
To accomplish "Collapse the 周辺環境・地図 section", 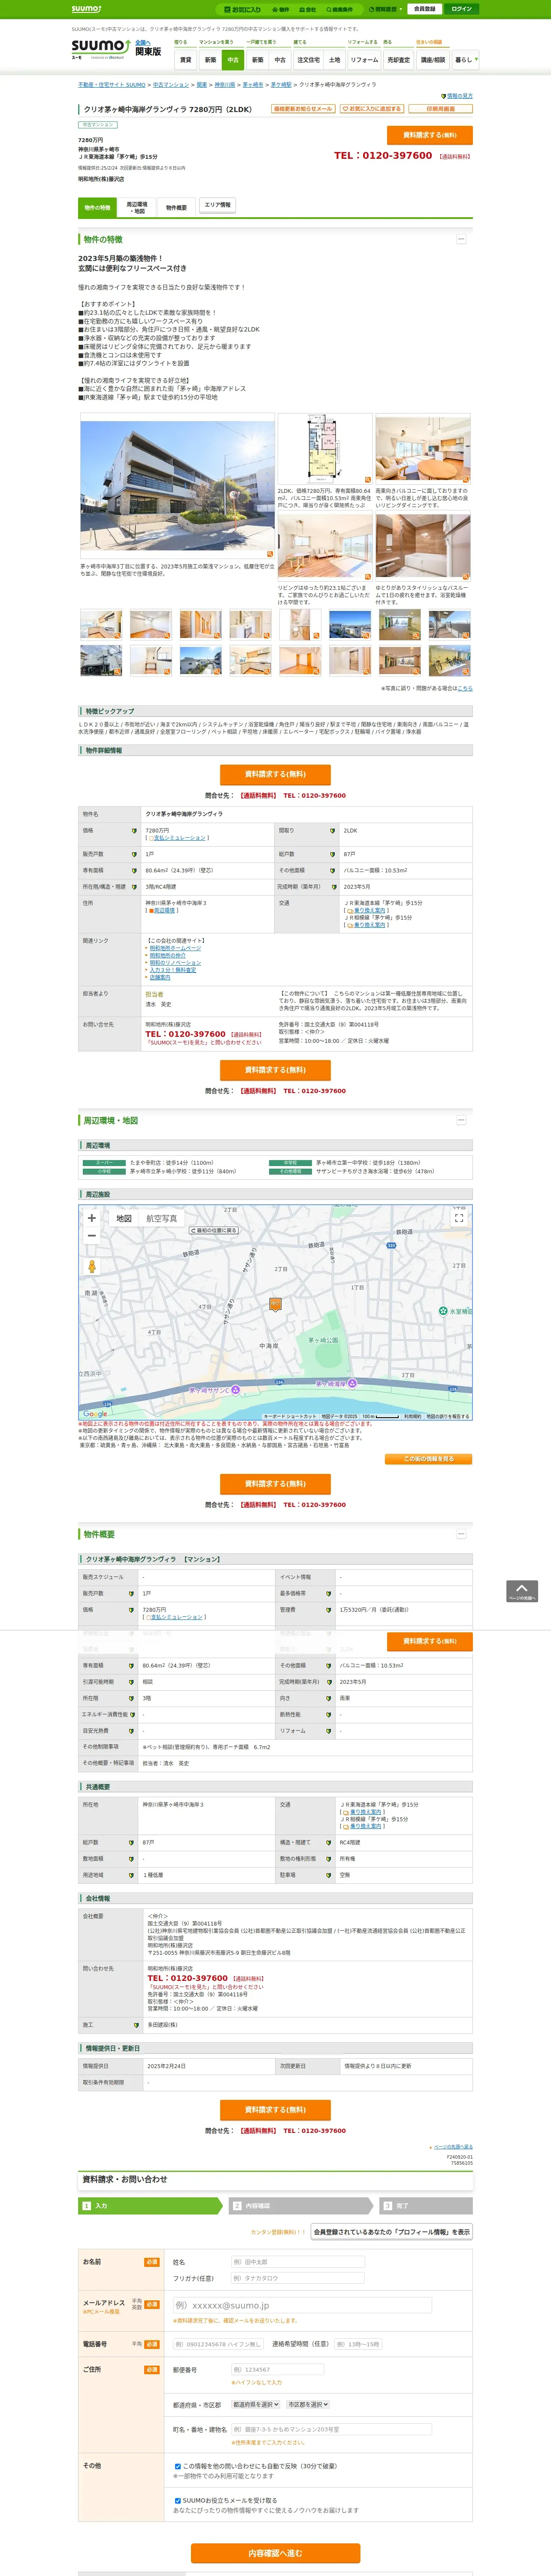I will (461, 1120).
